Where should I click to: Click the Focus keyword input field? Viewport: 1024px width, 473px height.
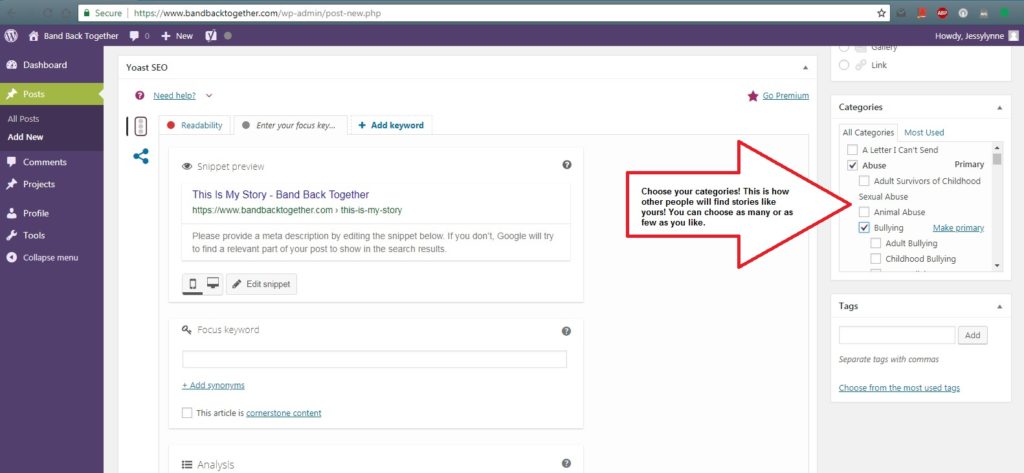[x=374, y=359]
